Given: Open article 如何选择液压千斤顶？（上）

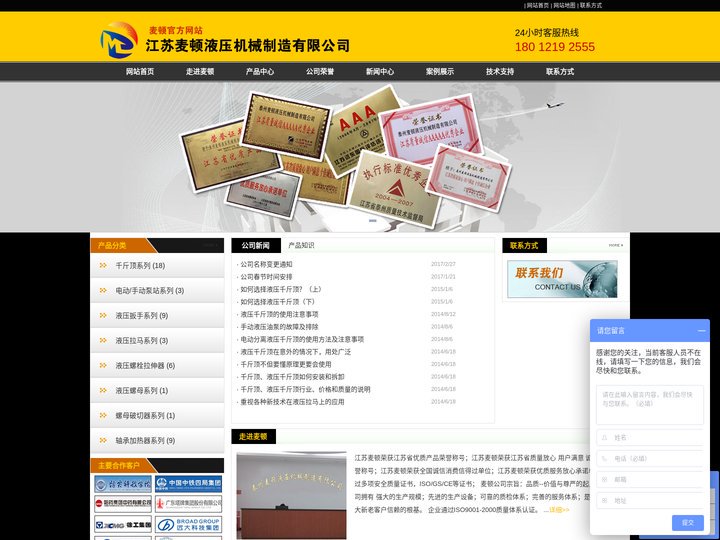Looking at the screenshot, I should pyautogui.click(x=281, y=289).
